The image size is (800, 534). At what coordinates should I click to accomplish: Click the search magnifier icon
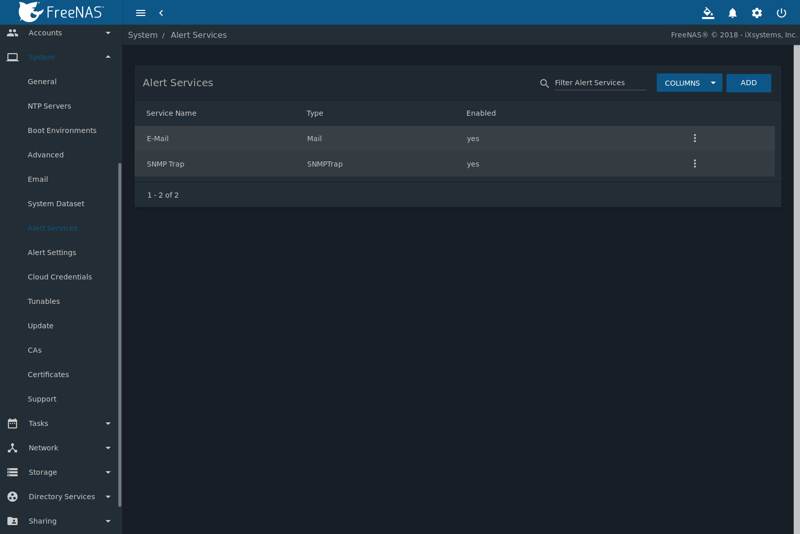(544, 83)
